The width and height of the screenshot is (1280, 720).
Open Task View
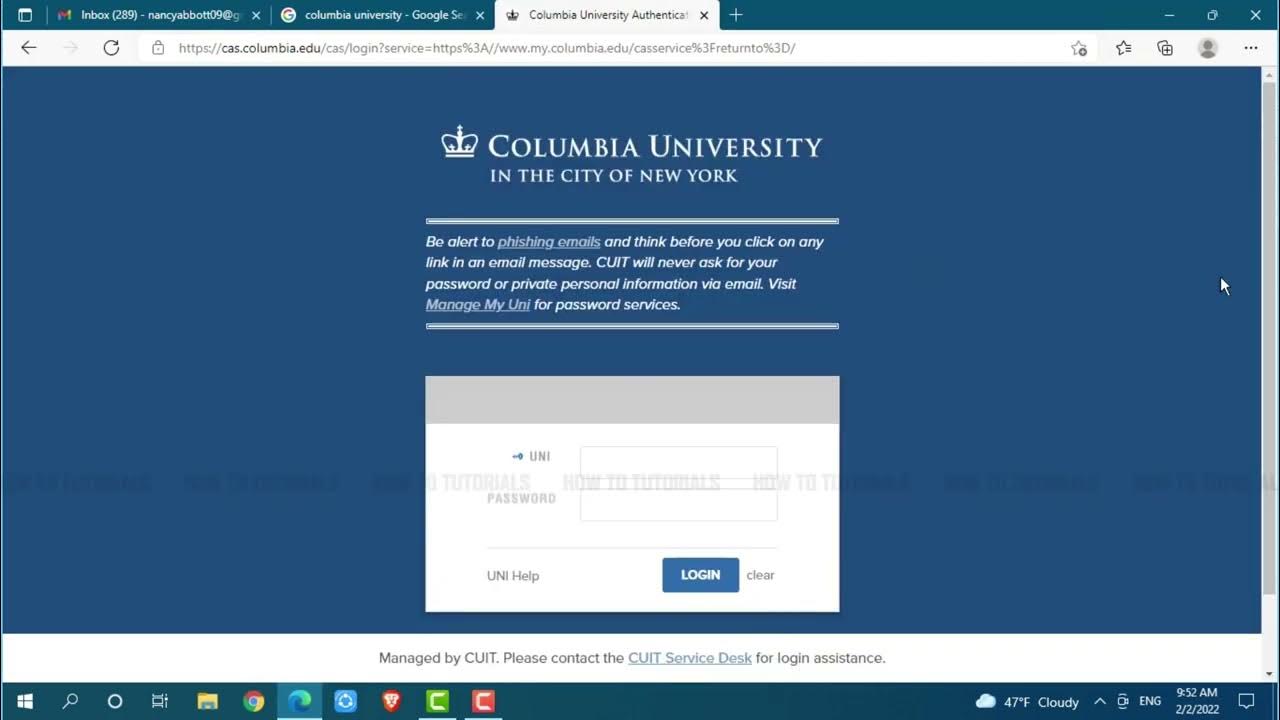pos(160,701)
